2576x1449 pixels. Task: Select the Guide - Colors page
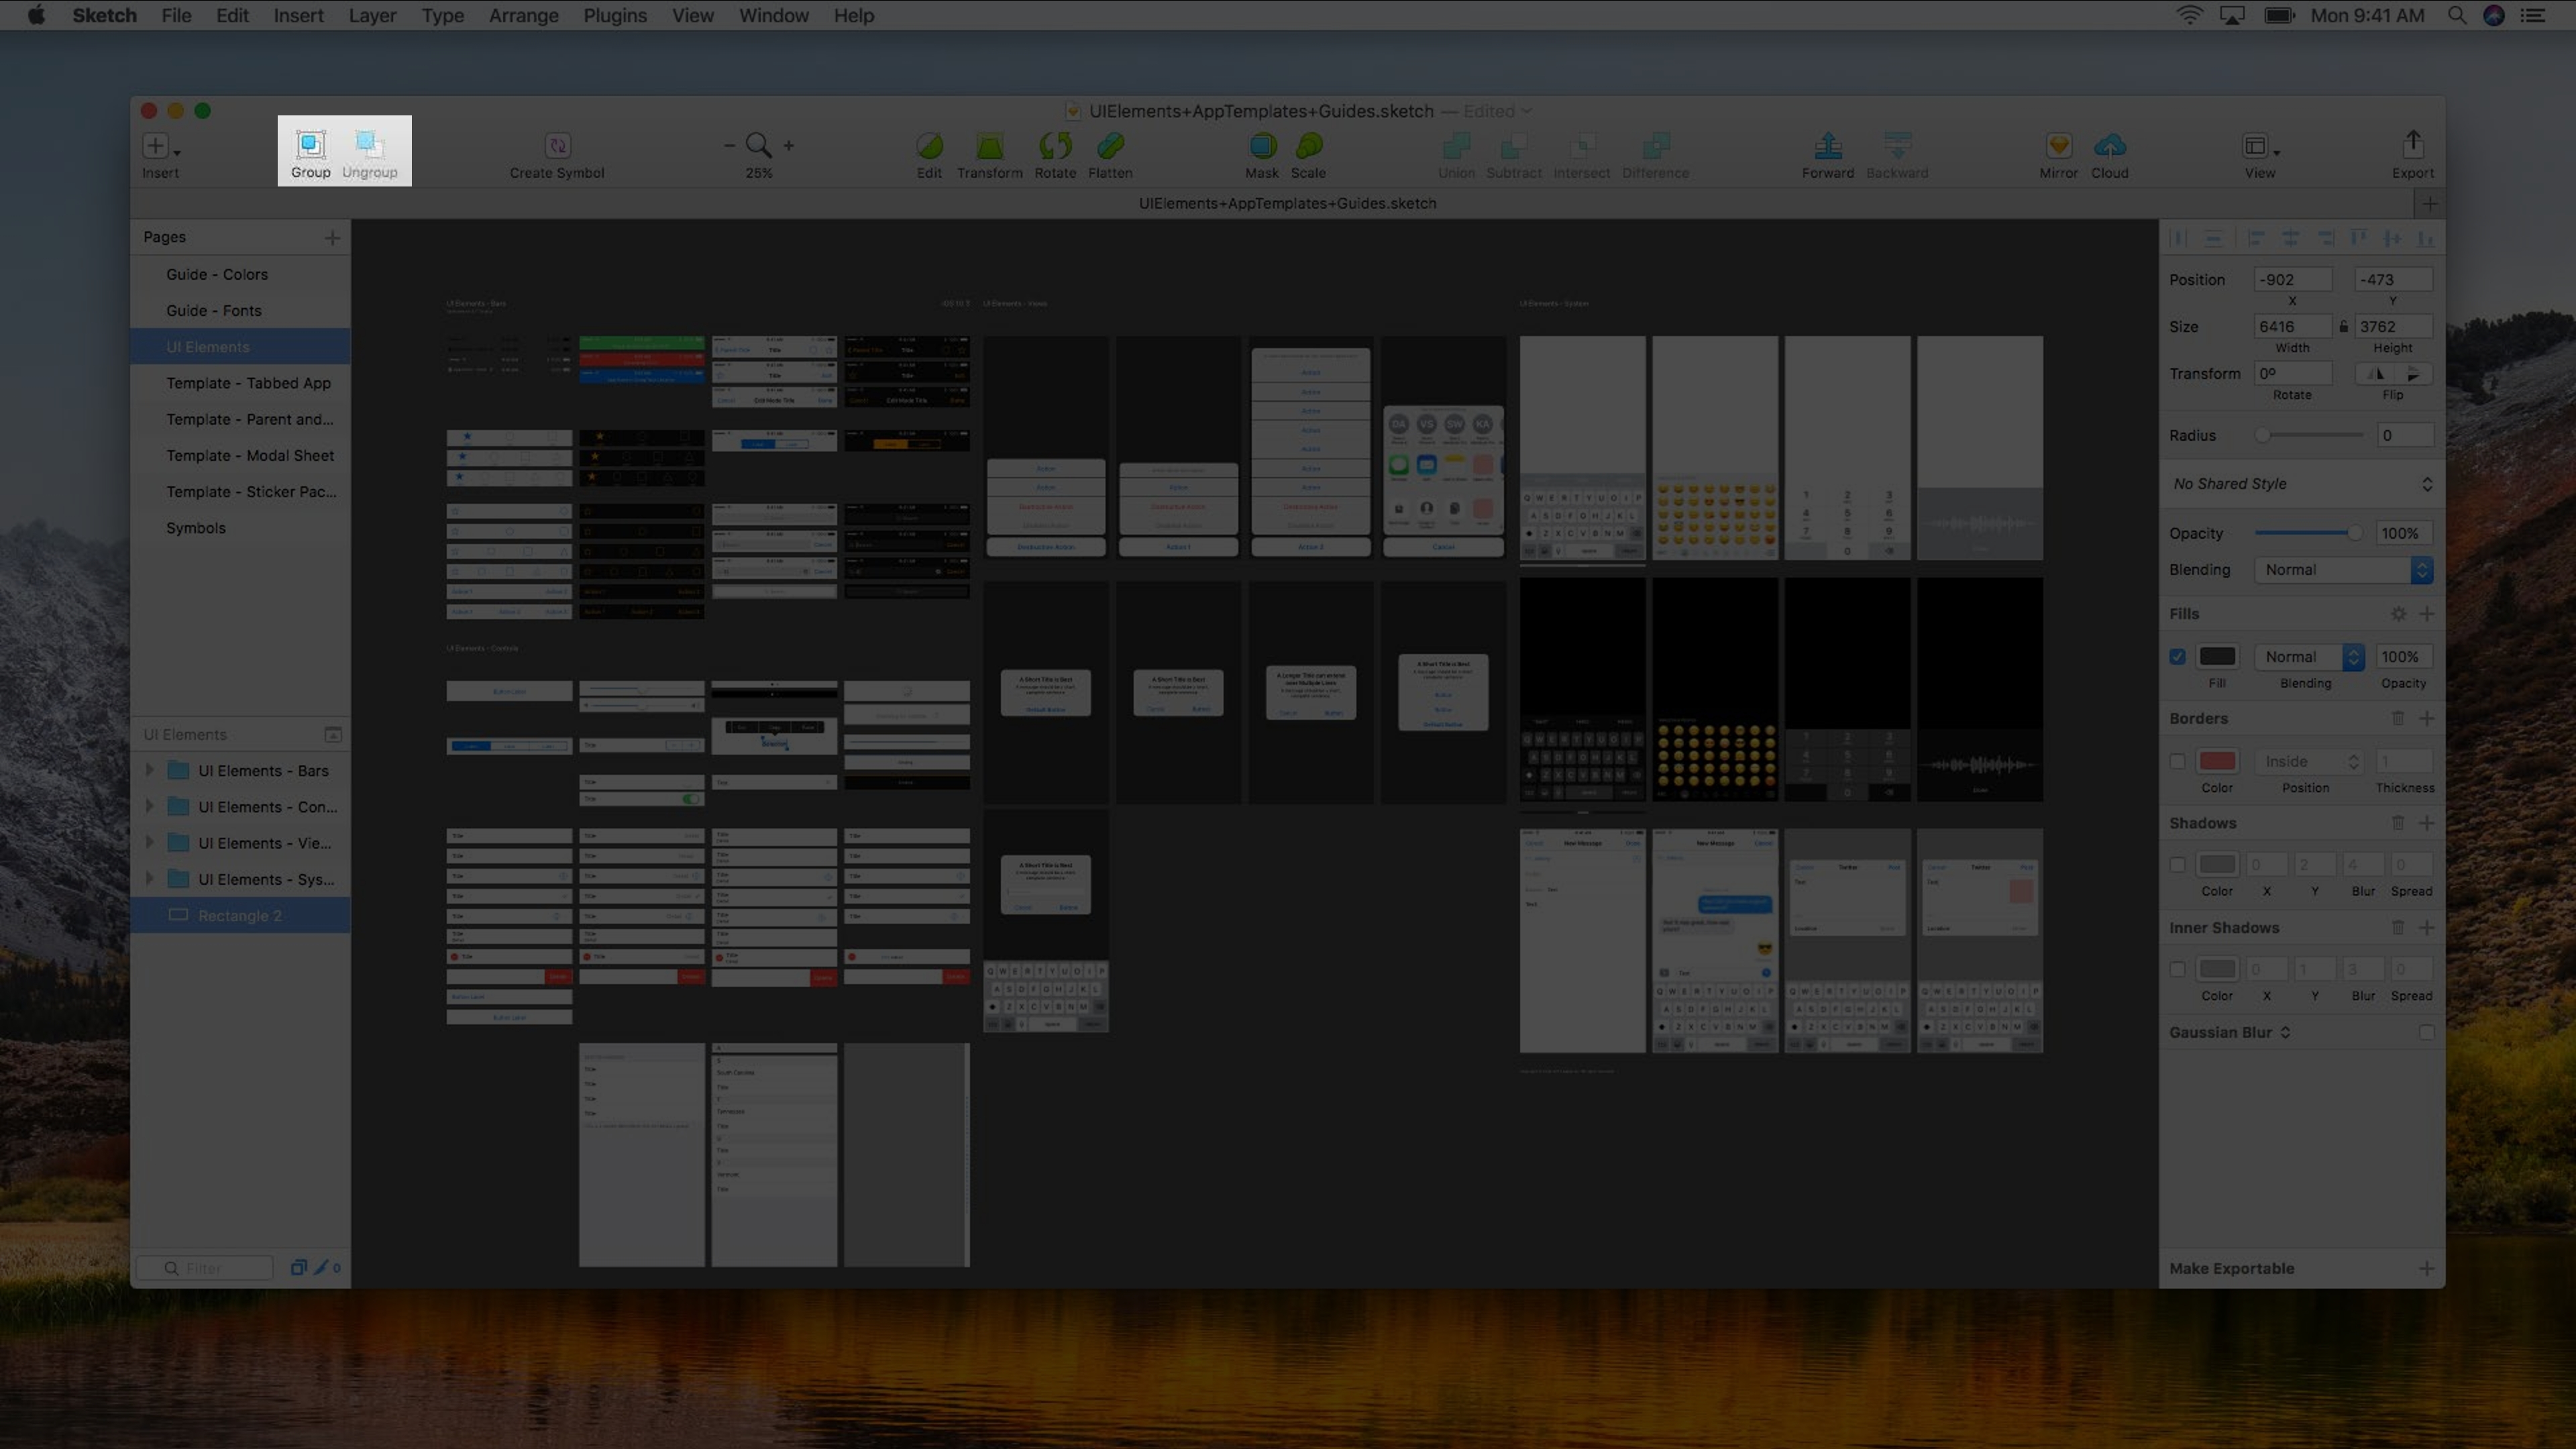pyautogui.click(x=217, y=274)
